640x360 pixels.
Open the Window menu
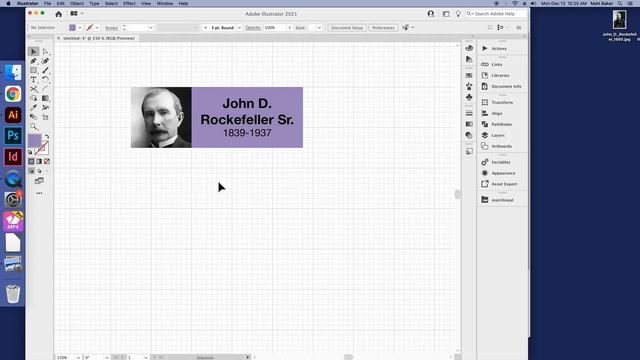(165, 3)
